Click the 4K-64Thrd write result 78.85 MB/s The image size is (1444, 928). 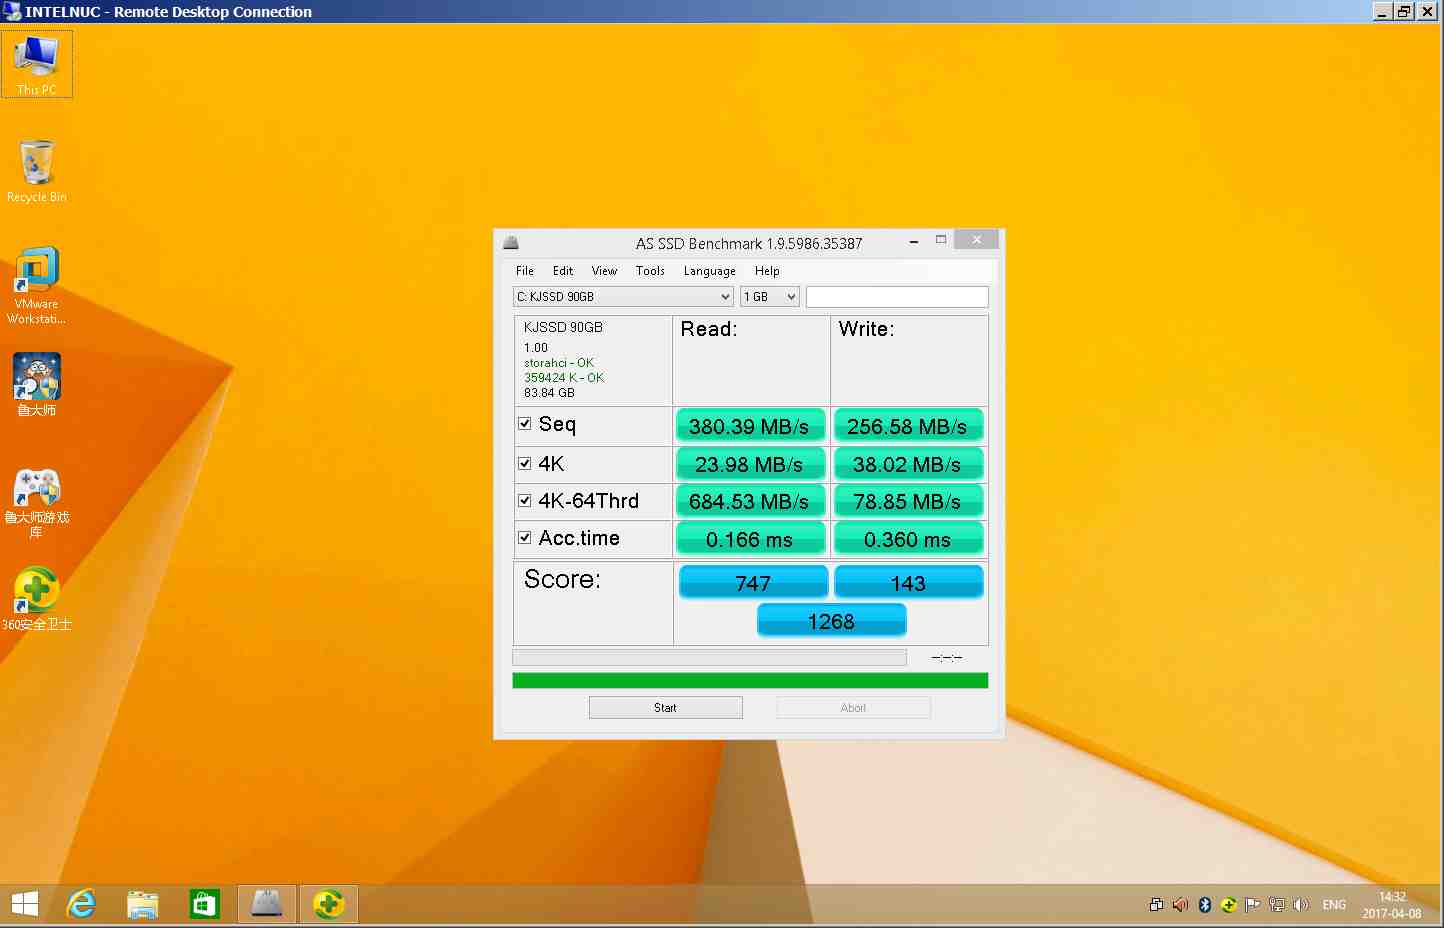coord(907,501)
